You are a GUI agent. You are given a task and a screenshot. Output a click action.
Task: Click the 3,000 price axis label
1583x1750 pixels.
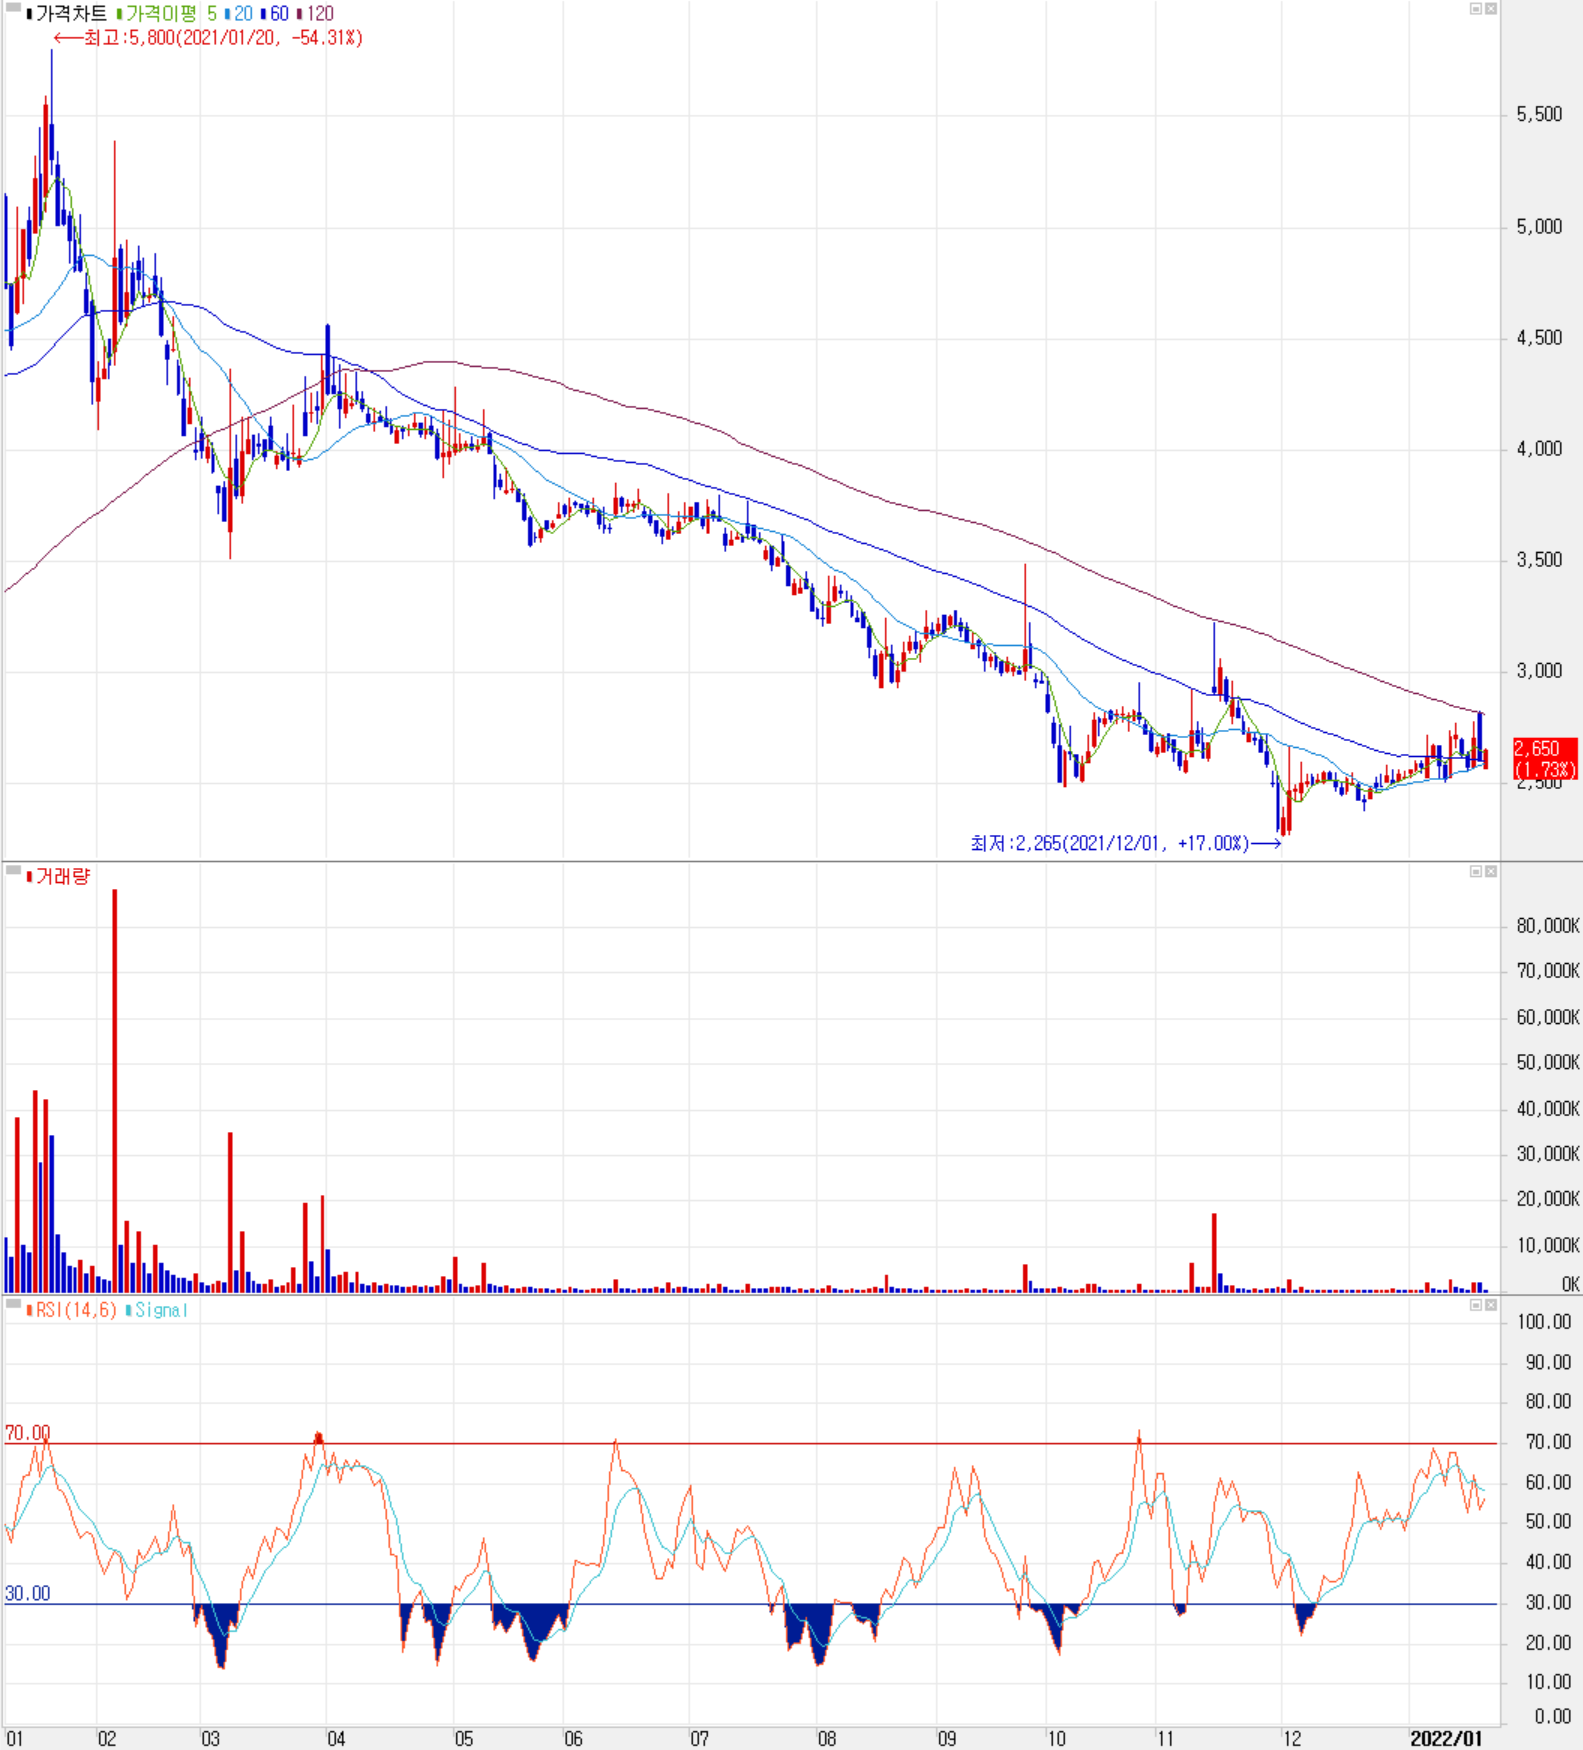(x=1539, y=671)
